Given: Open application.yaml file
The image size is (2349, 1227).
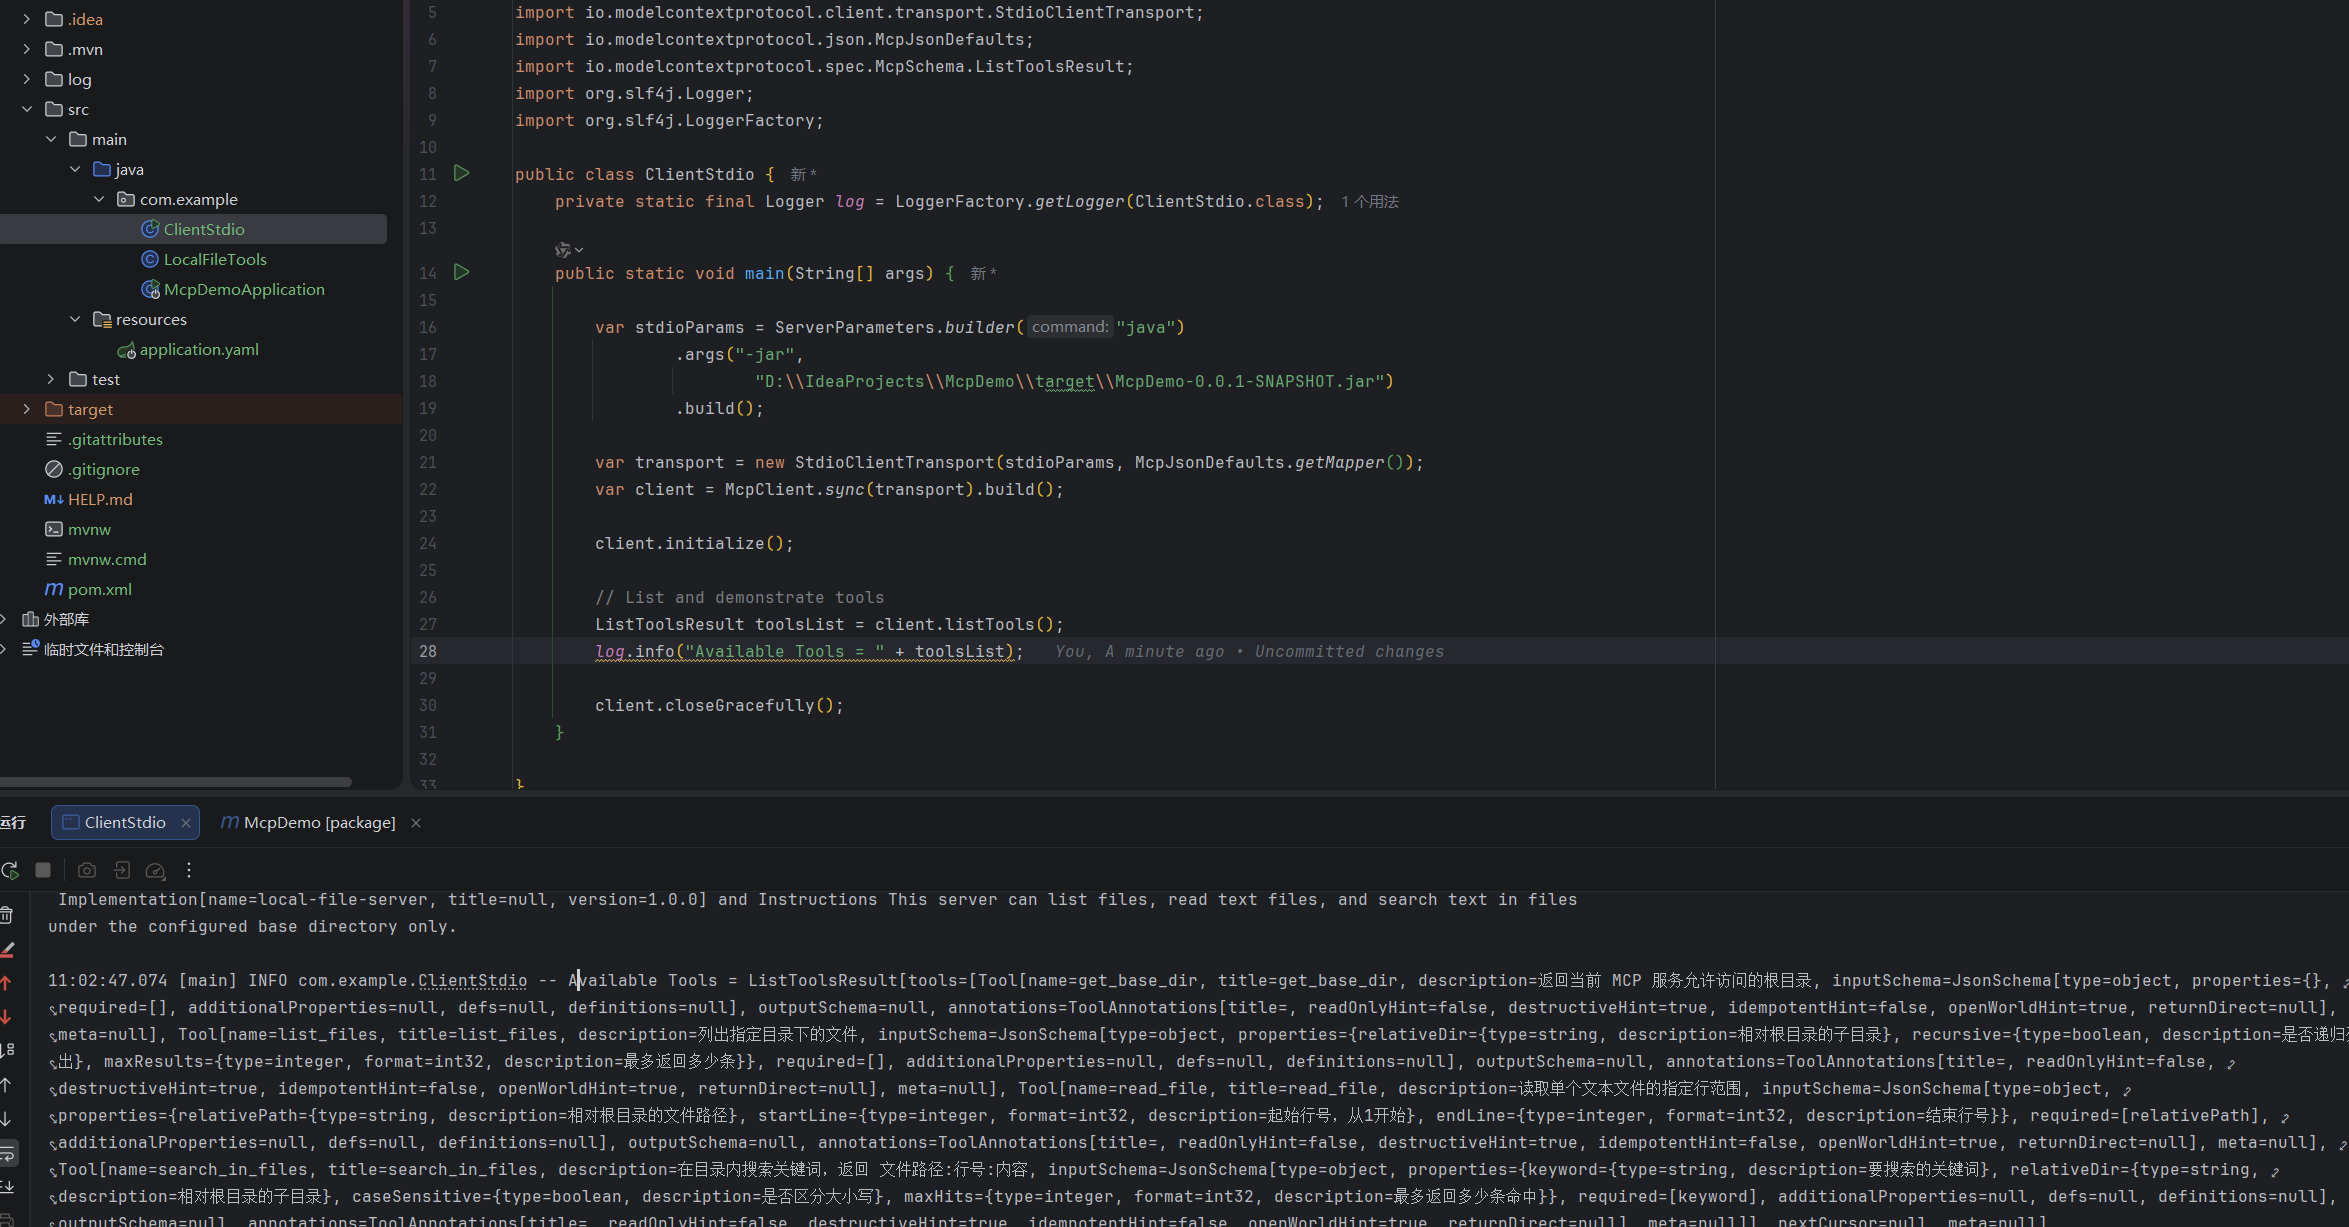Looking at the screenshot, I should tap(199, 349).
